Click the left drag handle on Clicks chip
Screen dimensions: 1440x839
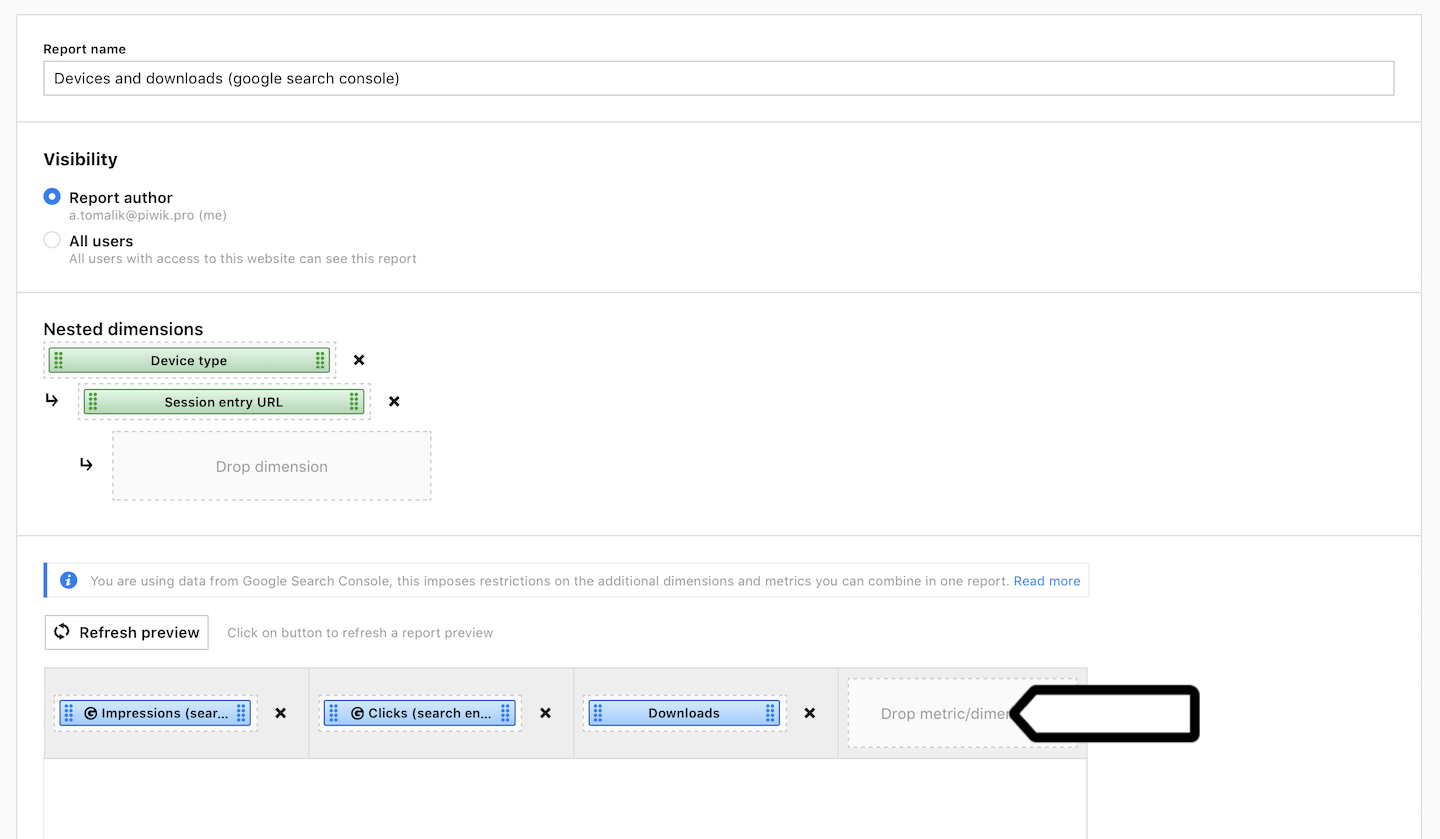(333, 713)
